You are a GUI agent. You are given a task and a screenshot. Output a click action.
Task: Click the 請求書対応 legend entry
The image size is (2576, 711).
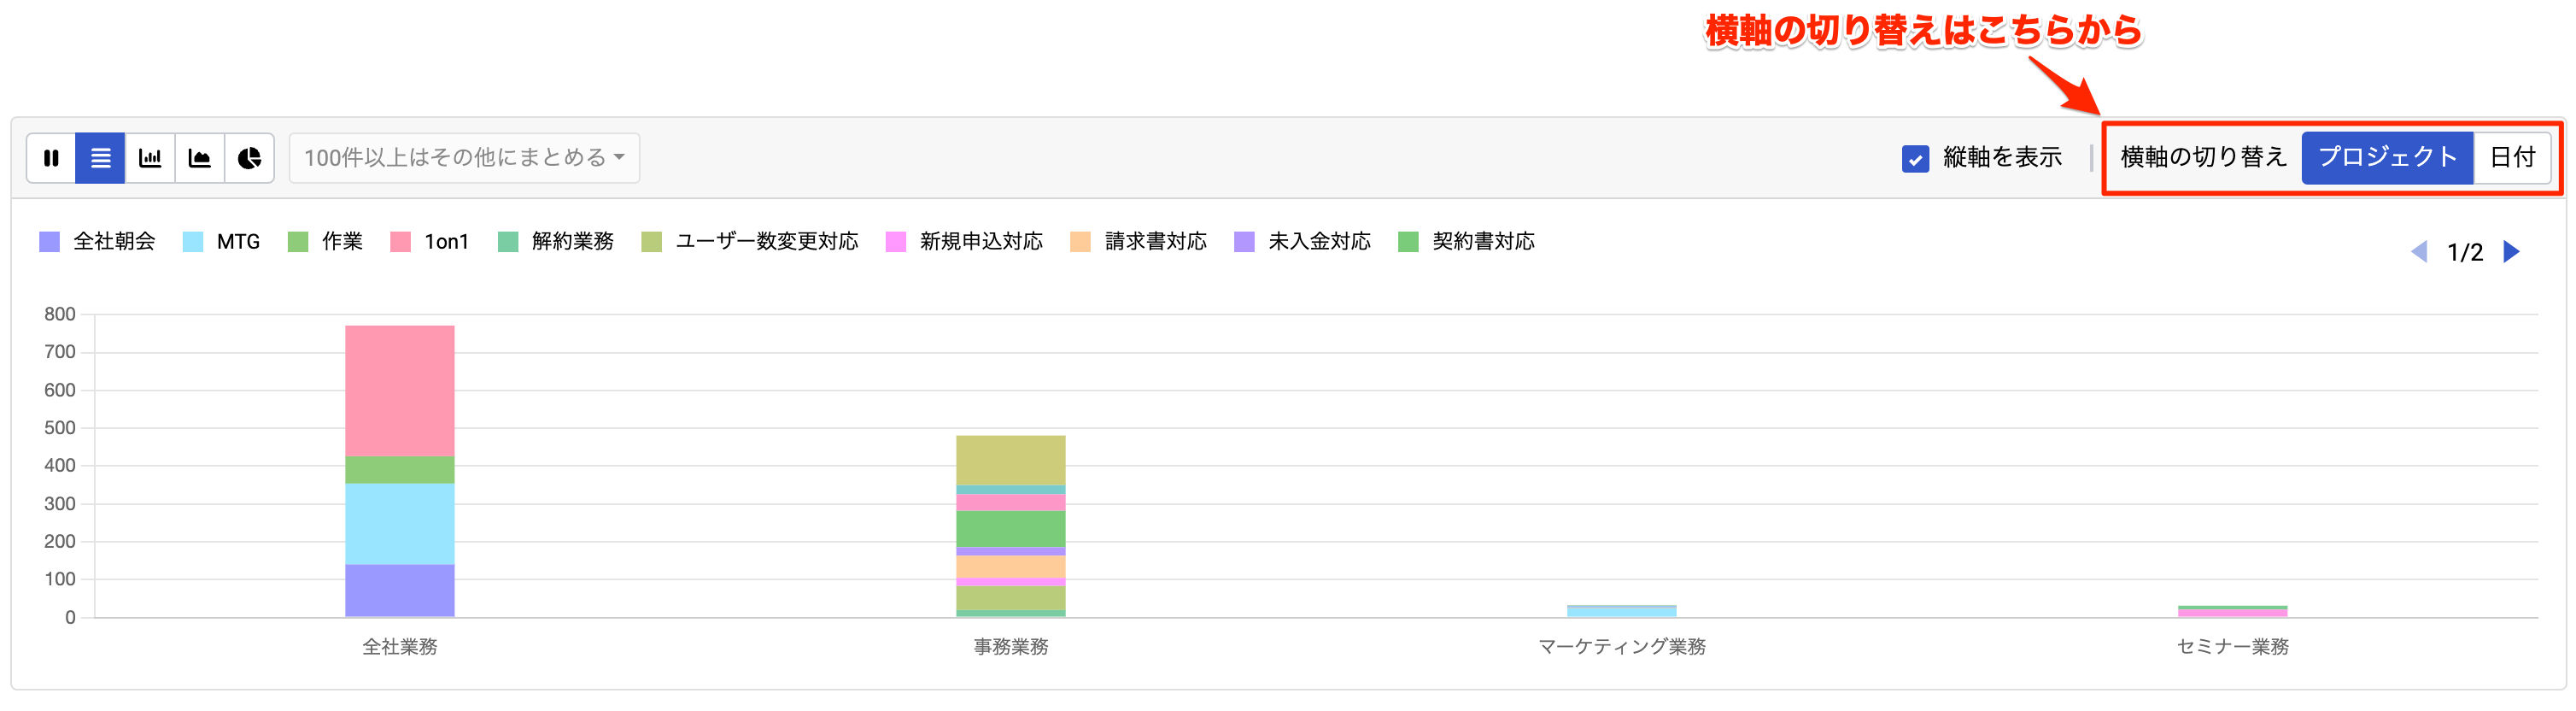click(1154, 242)
